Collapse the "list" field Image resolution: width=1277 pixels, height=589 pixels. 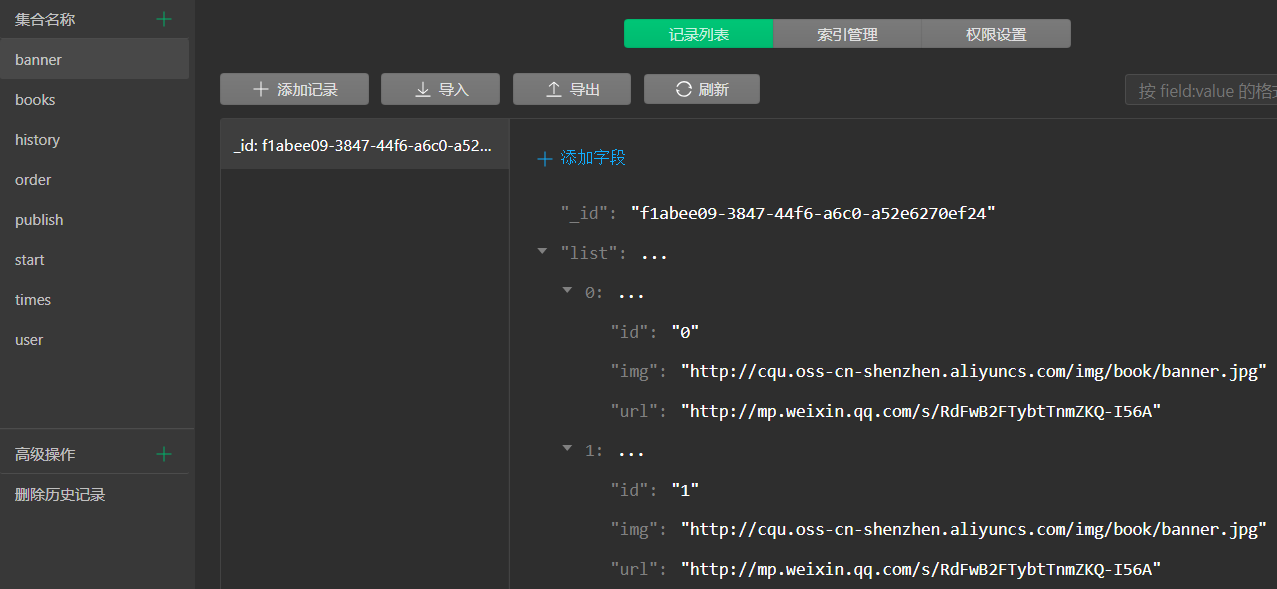point(542,252)
